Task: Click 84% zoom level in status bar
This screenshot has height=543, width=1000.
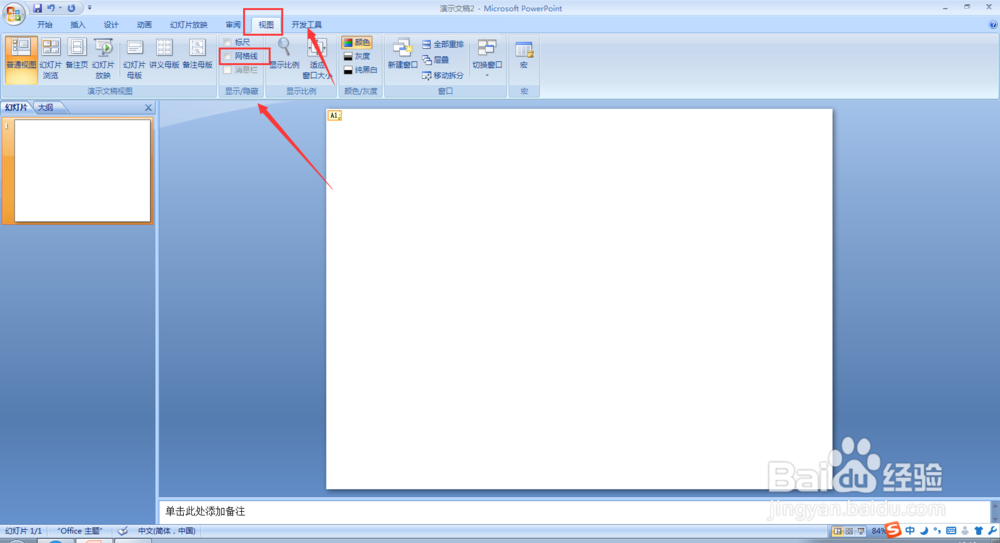Action: coord(878,531)
